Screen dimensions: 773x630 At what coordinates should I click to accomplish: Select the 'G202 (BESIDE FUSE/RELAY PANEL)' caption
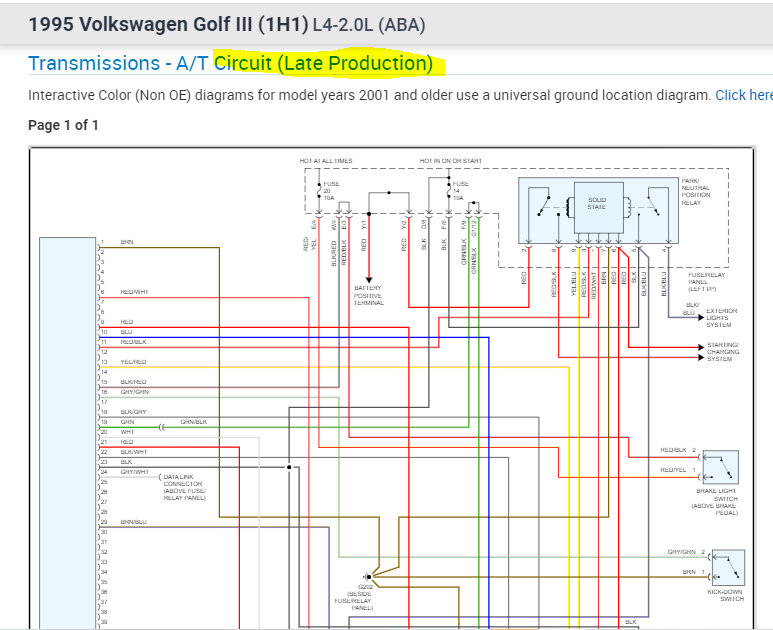(354, 597)
